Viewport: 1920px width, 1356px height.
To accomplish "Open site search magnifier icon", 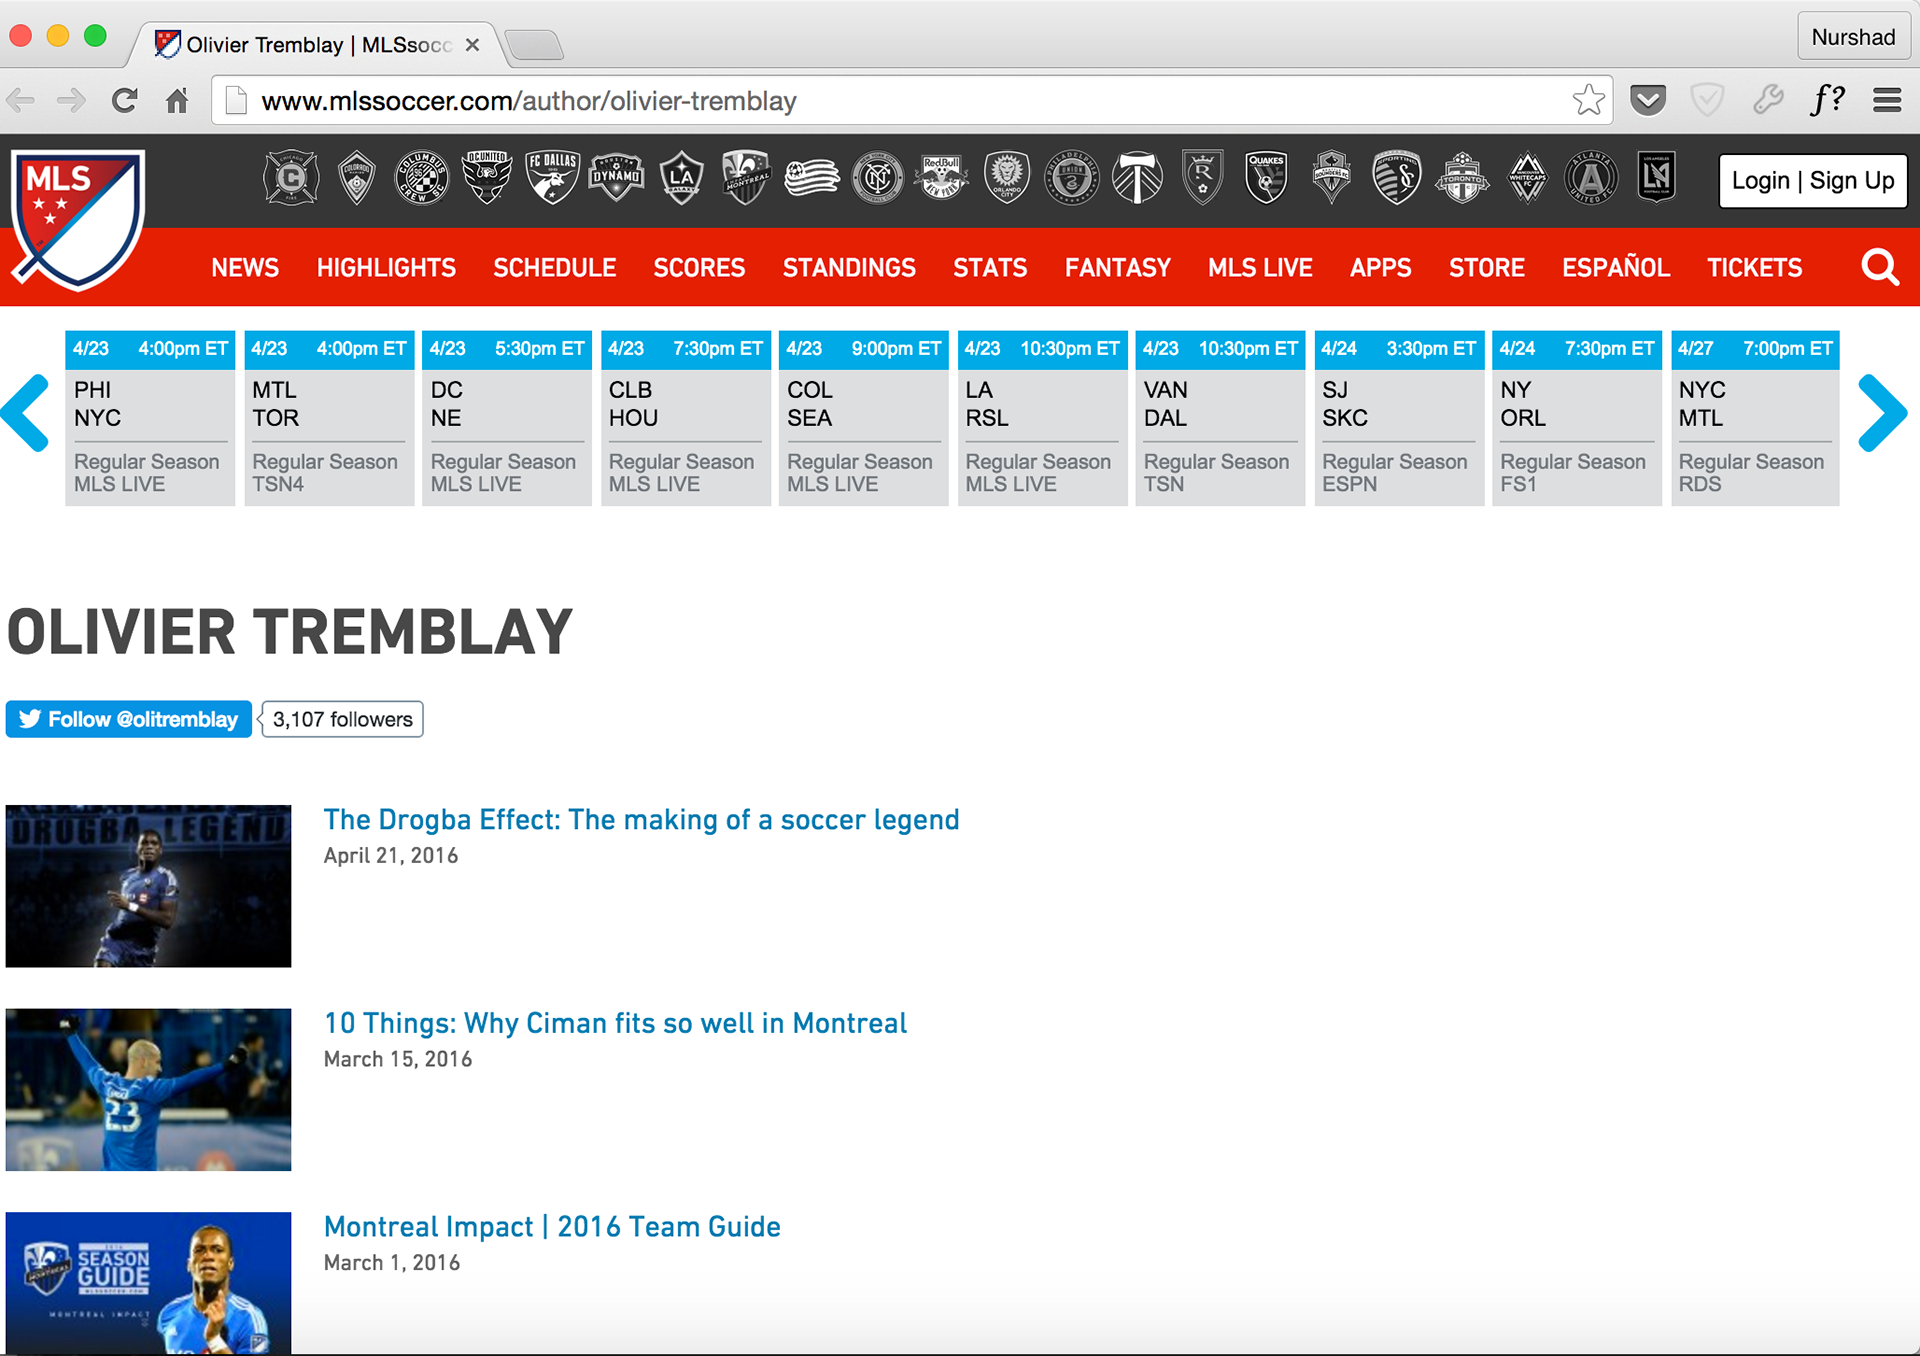I will click(1879, 267).
